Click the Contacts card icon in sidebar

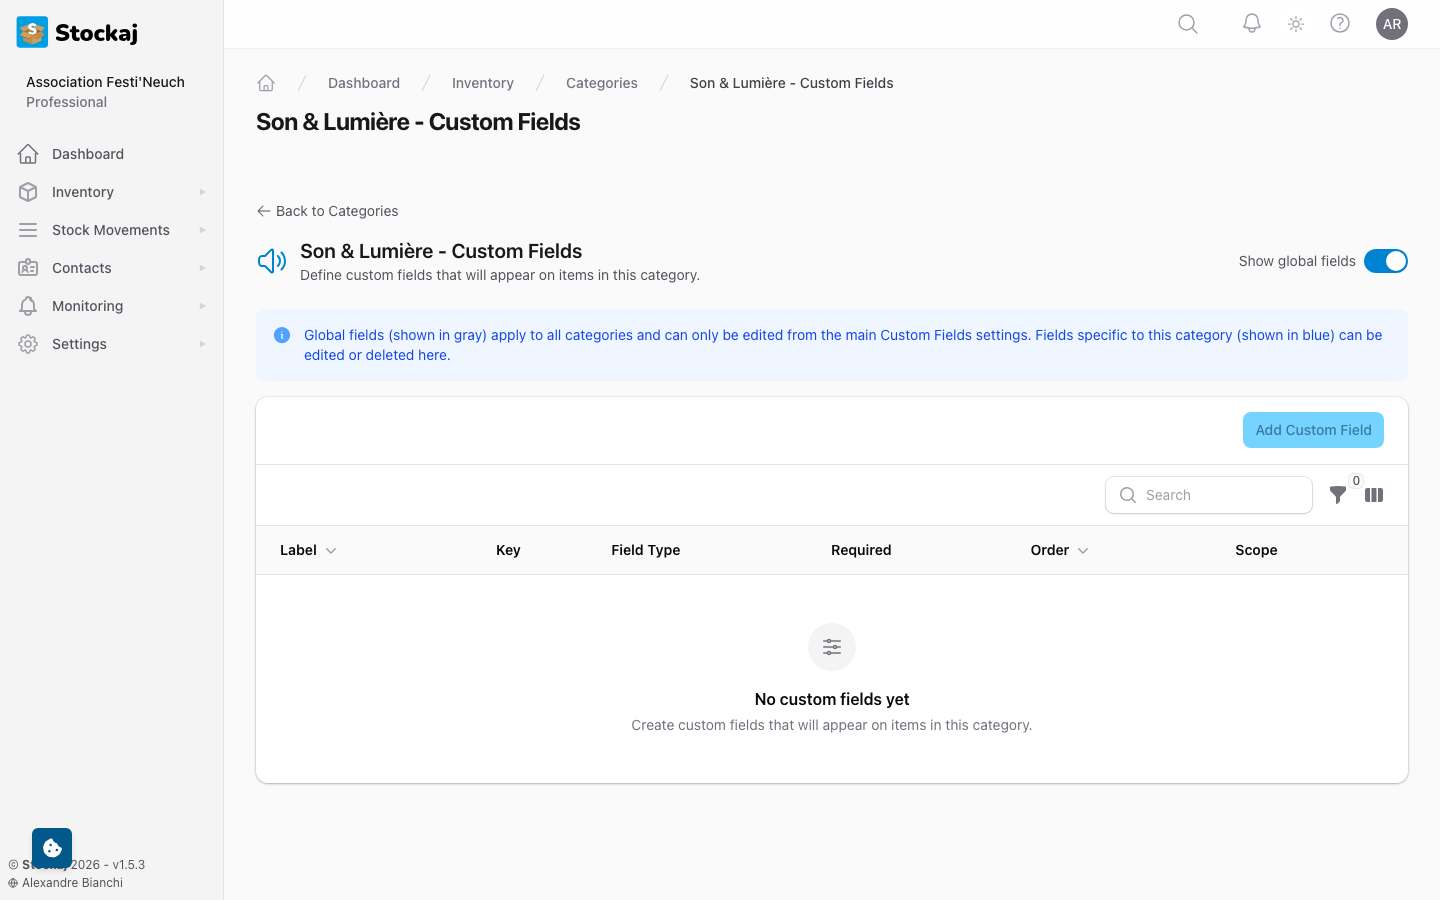tap(28, 268)
